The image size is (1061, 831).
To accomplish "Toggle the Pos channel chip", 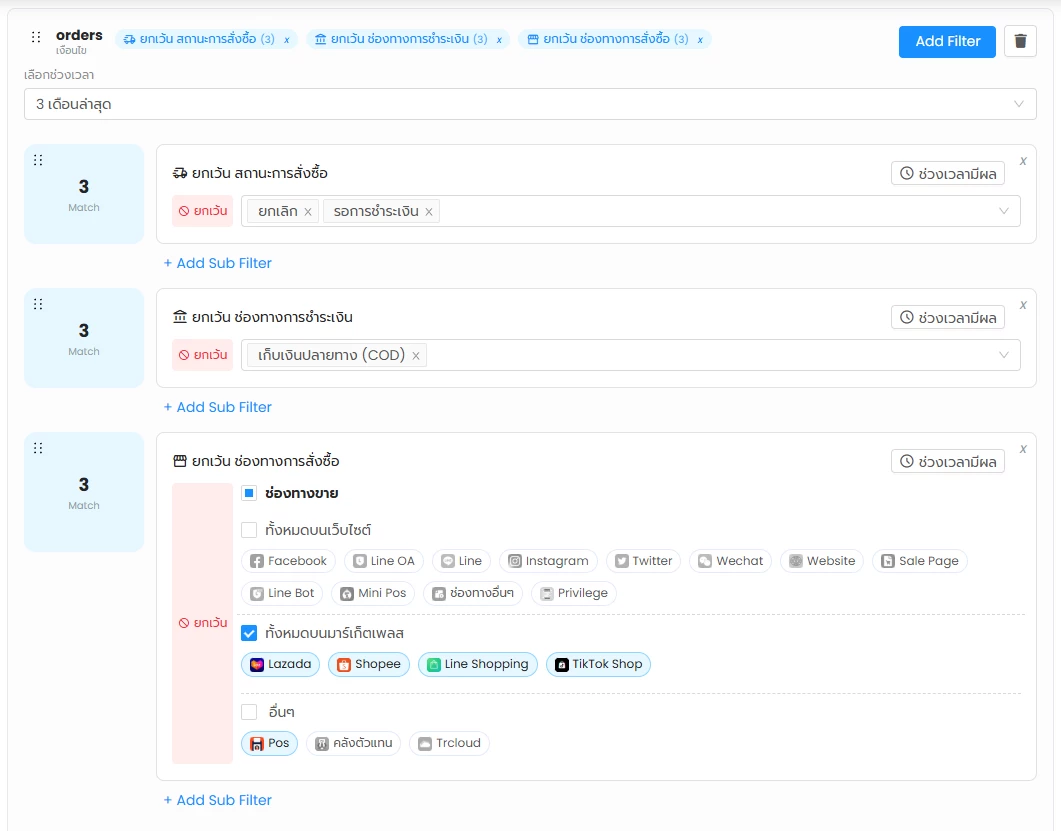I will pos(269,743).
